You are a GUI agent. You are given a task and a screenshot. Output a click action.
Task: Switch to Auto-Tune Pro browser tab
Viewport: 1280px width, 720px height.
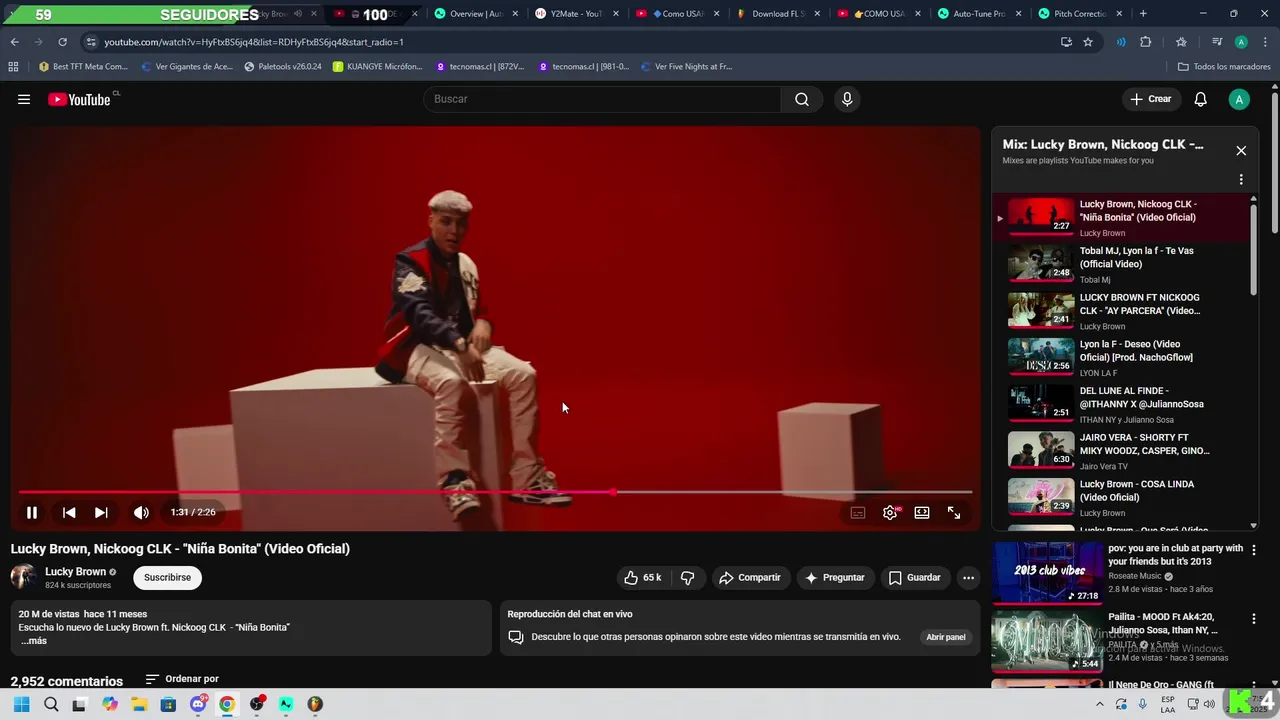click(979, 14)
